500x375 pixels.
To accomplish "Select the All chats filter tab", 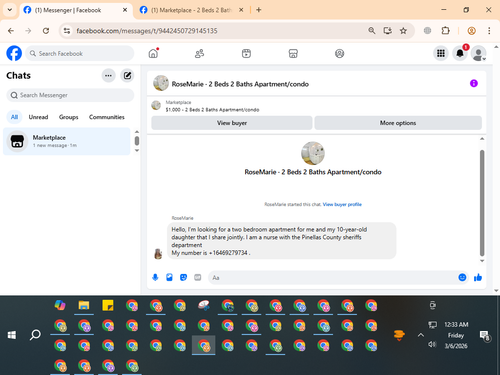I will tap(14, 117).
